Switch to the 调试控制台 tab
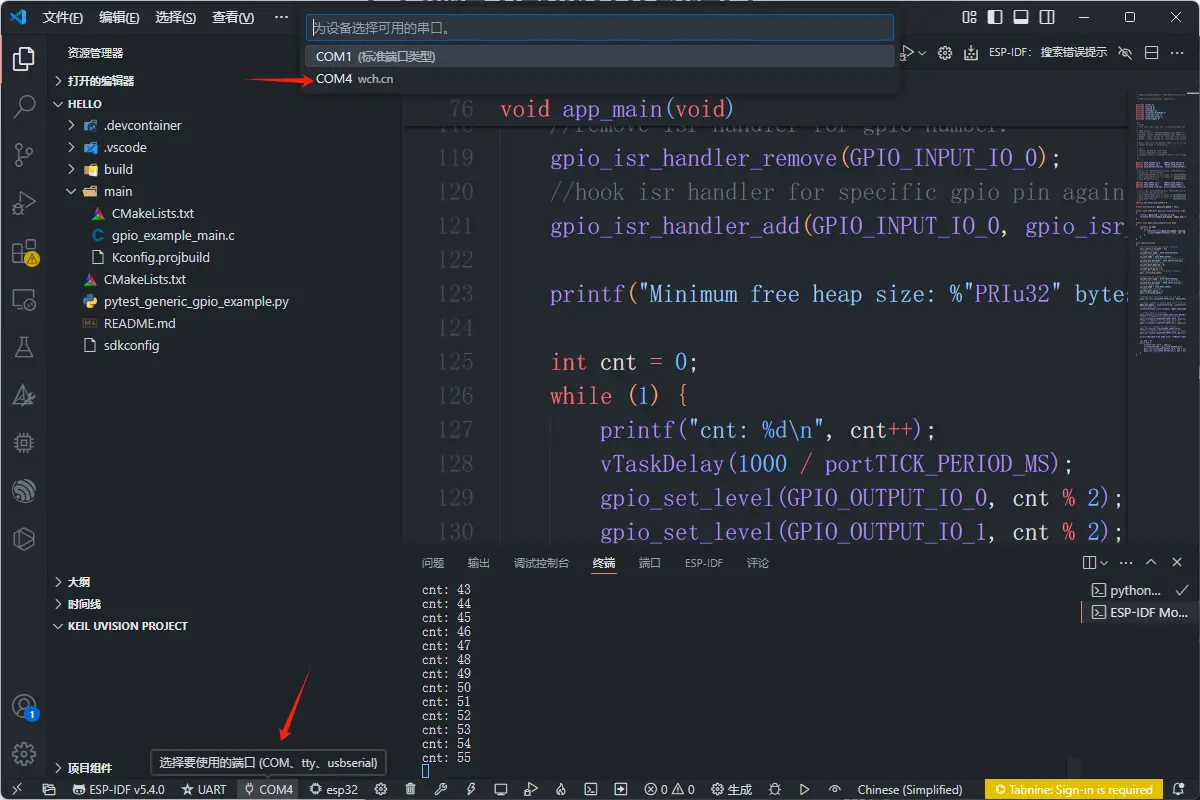 [x=541, y=563]
